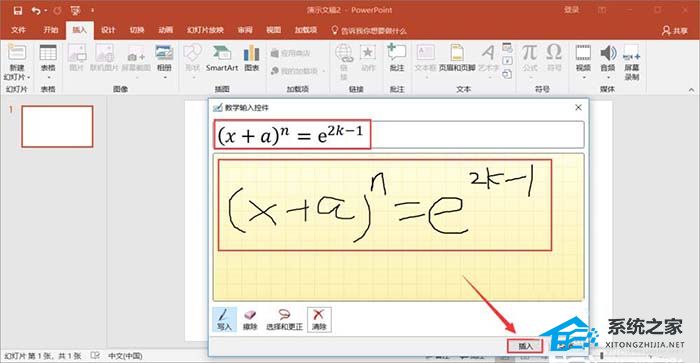
Task: Click the spell check icon in status bar
Action: click(x=95, y=356)
